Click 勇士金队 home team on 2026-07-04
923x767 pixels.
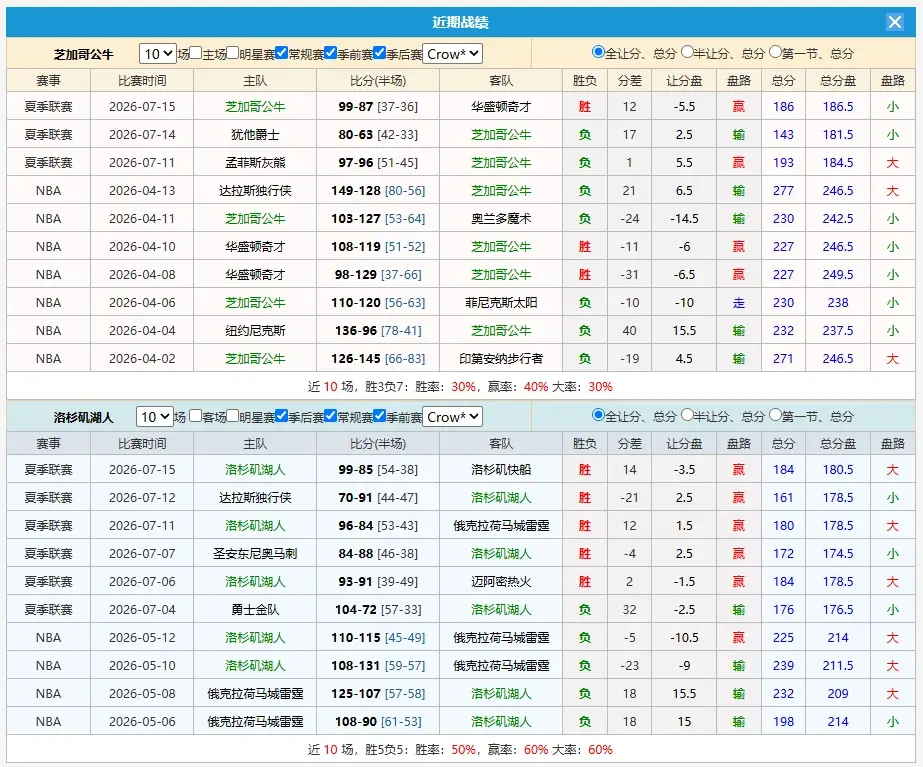tap(255, 610)
